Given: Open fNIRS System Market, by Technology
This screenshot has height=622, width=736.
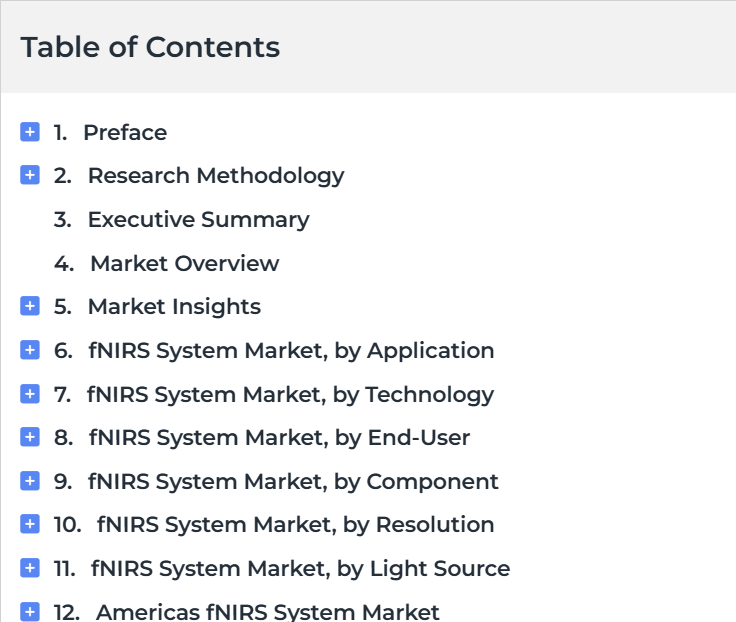Looking at the screenshot, I should pos(290,394).
